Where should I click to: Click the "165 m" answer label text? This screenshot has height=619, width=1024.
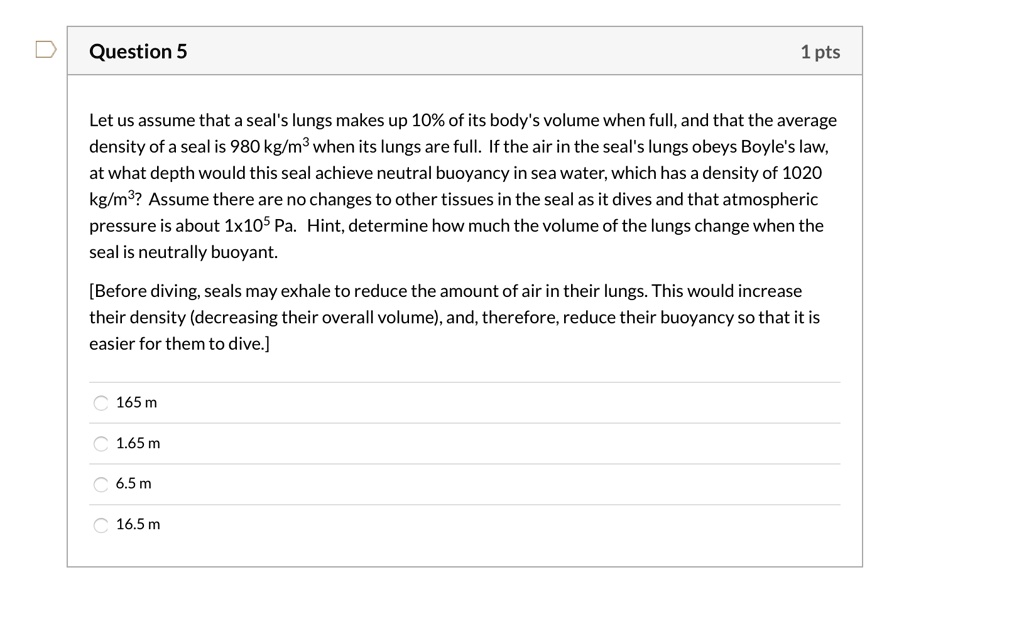coord(136,402)
